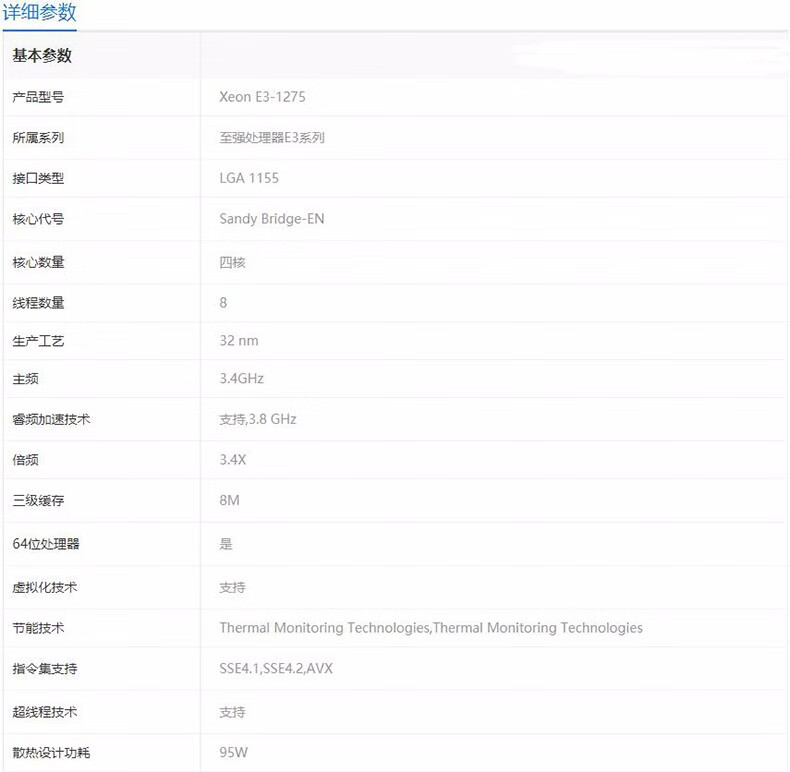
Task: Click the 核心代号 row label
Action: (x=38, y=219)
